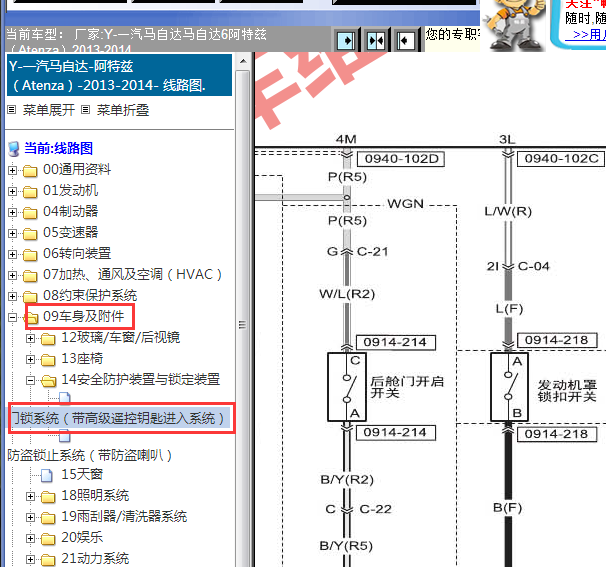This screenshot has width=606, height=567.
Task: Select 当前:线路图 heading link
Action: [58, 148]
